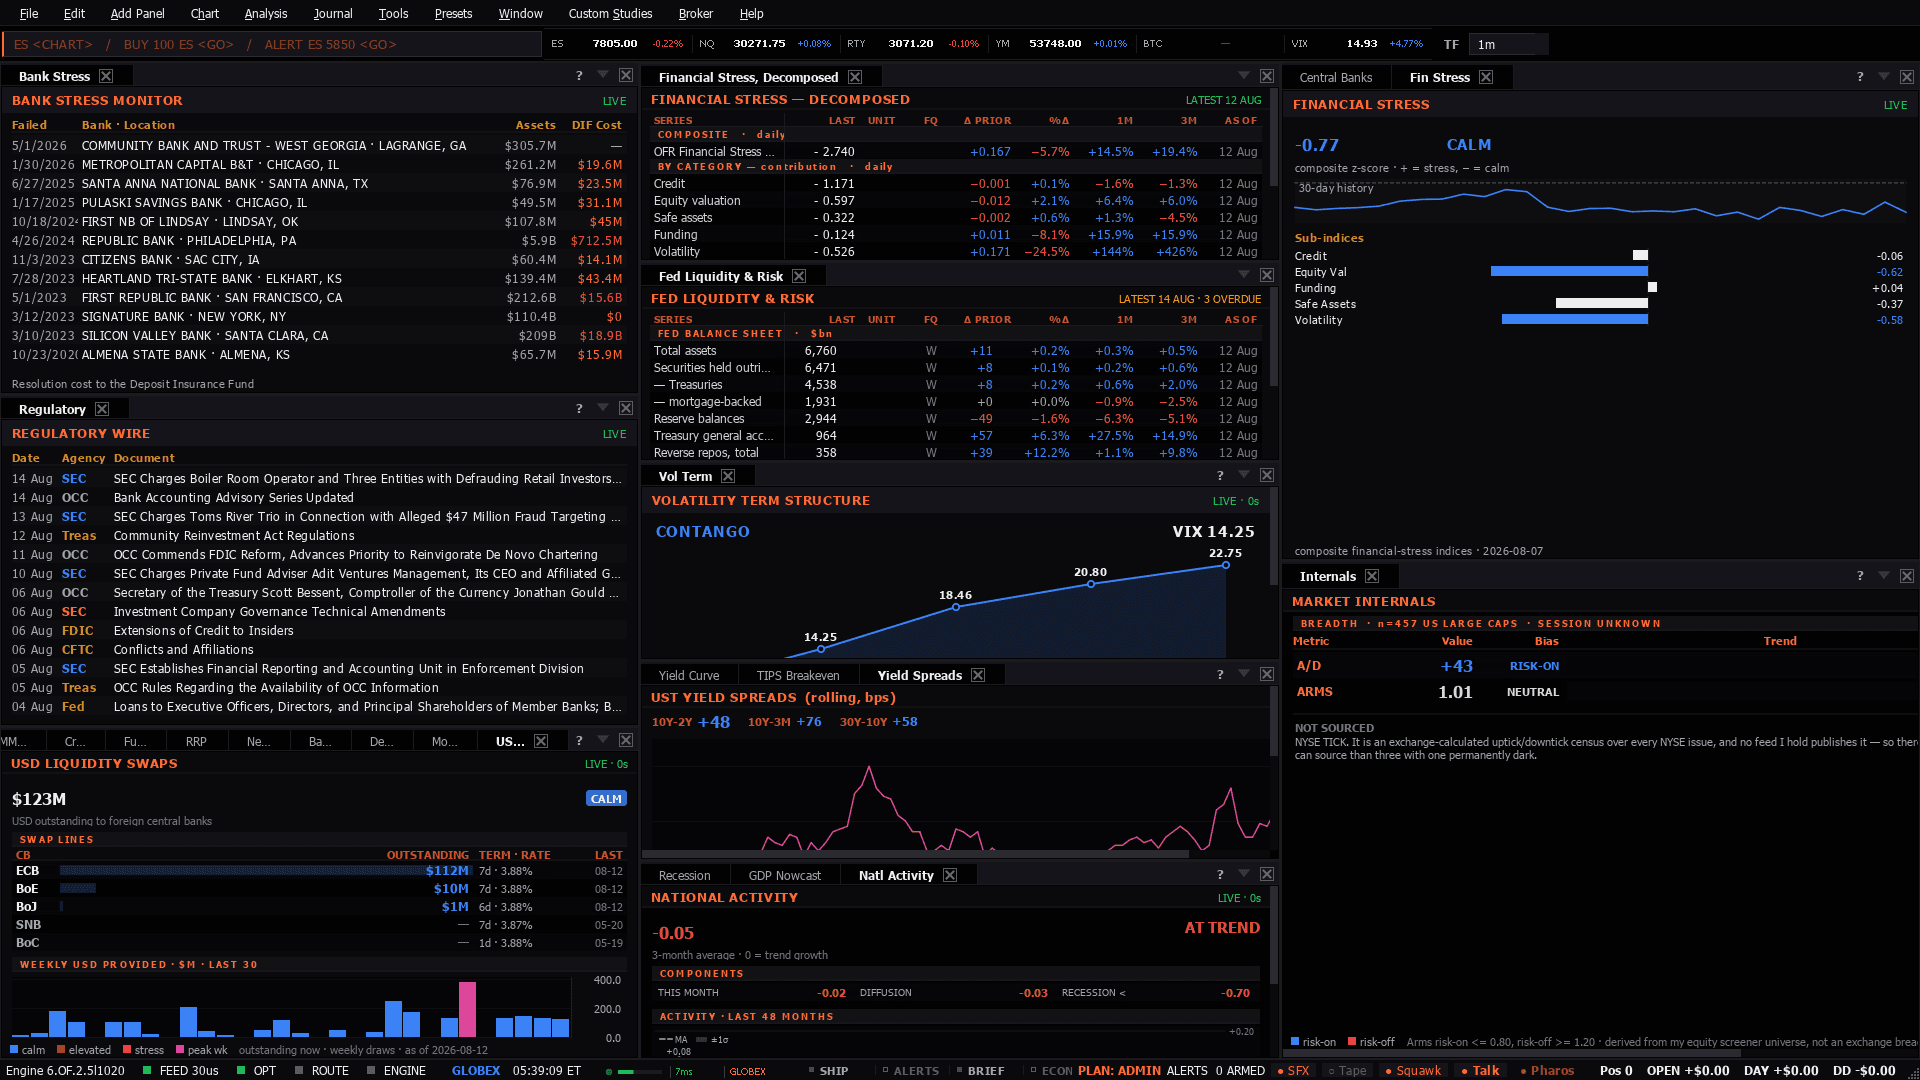Image resolution: width=1920 pixels, height=1080 pixels.
Task: Close the Internals tab via its X
Action: (1372, 576)
